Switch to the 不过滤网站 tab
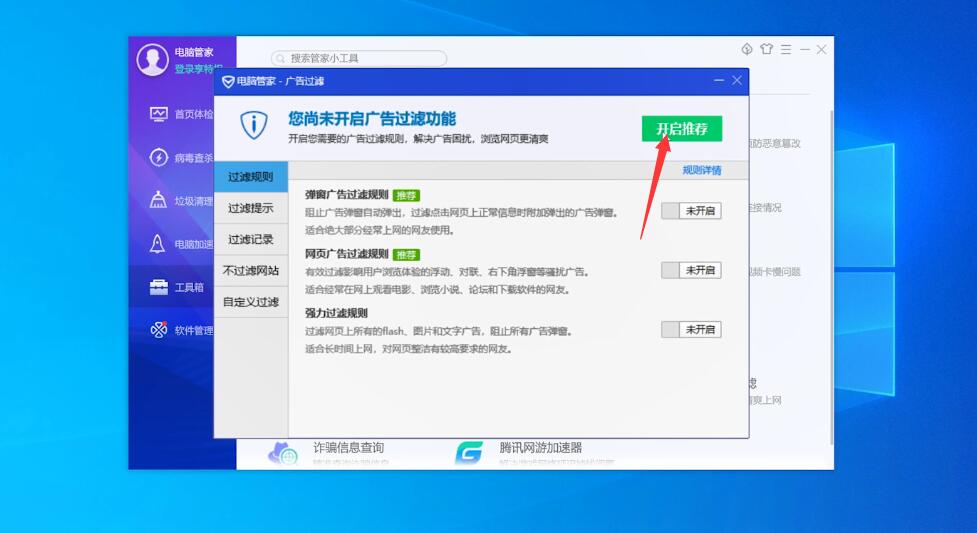977x533 pixels. tap(250, 271)
